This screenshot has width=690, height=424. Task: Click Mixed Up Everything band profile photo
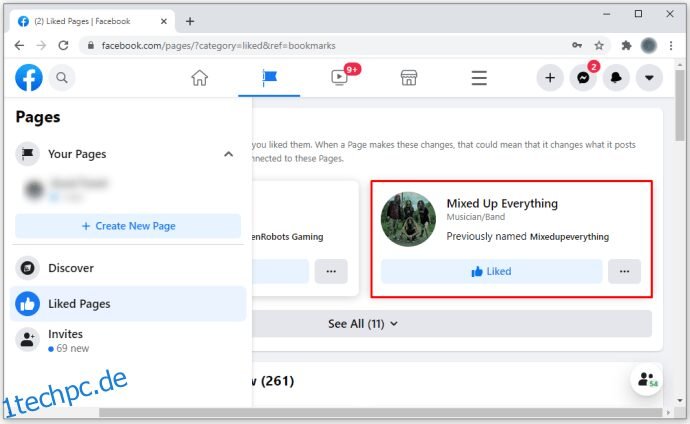[x=408, y=219]
